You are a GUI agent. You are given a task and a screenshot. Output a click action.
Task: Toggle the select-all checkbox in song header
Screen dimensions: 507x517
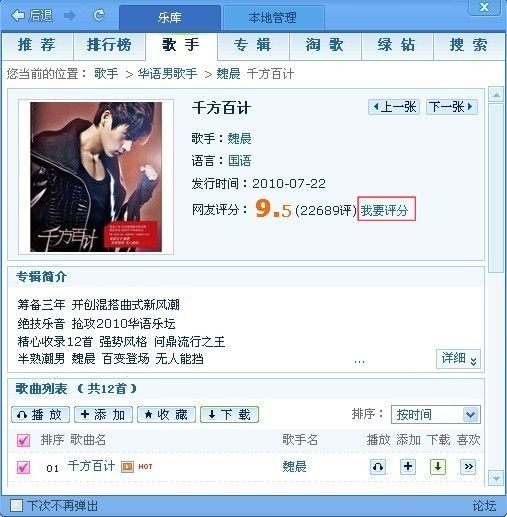[23, 440]
